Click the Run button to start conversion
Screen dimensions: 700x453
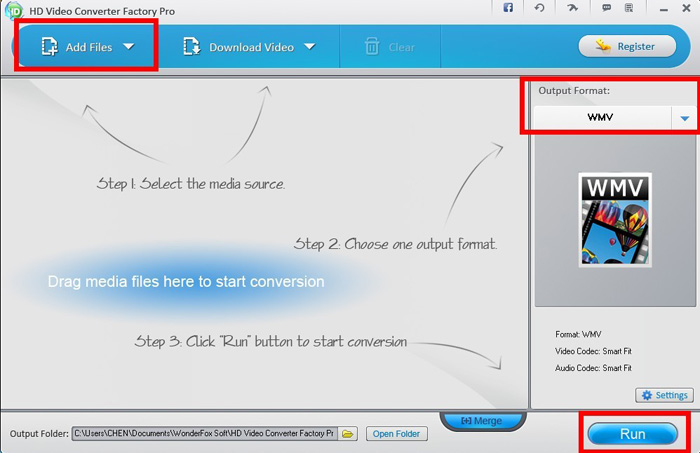633,434
